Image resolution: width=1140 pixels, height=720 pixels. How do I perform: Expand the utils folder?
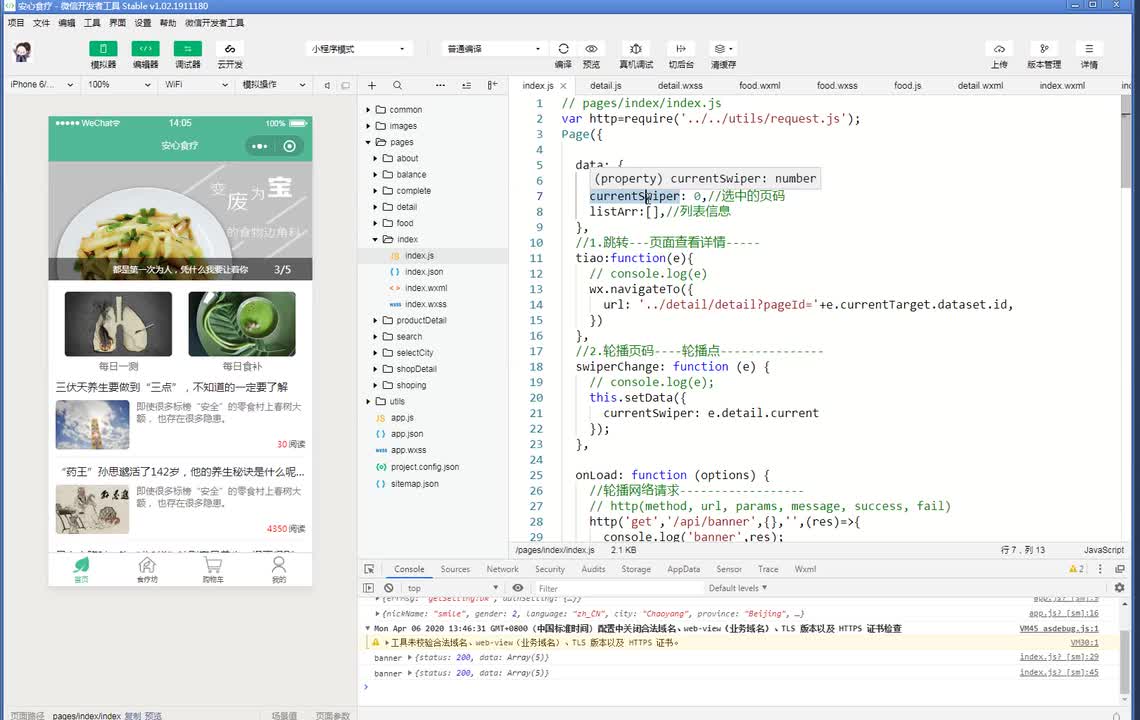click(x=397, y=401)
